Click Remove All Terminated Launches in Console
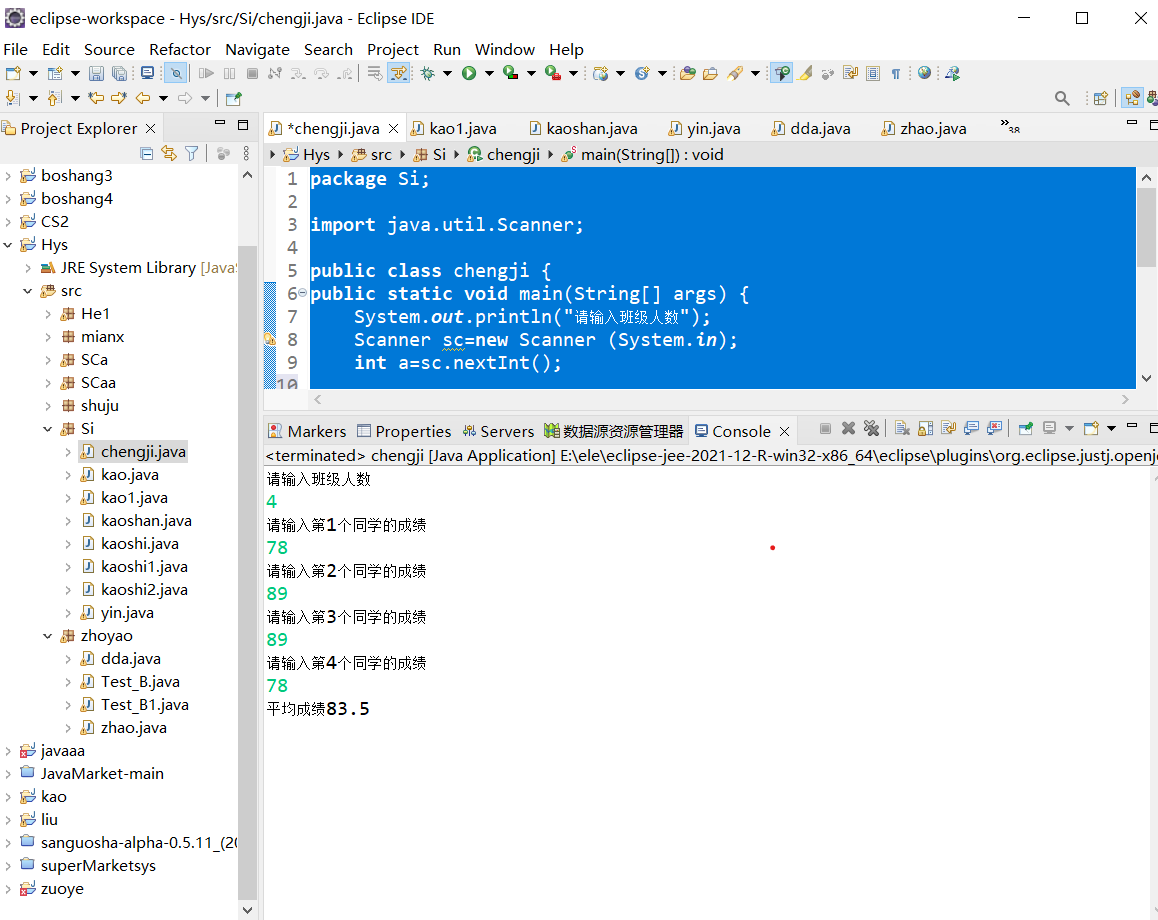1158x920 pixels. click(871, 428)
